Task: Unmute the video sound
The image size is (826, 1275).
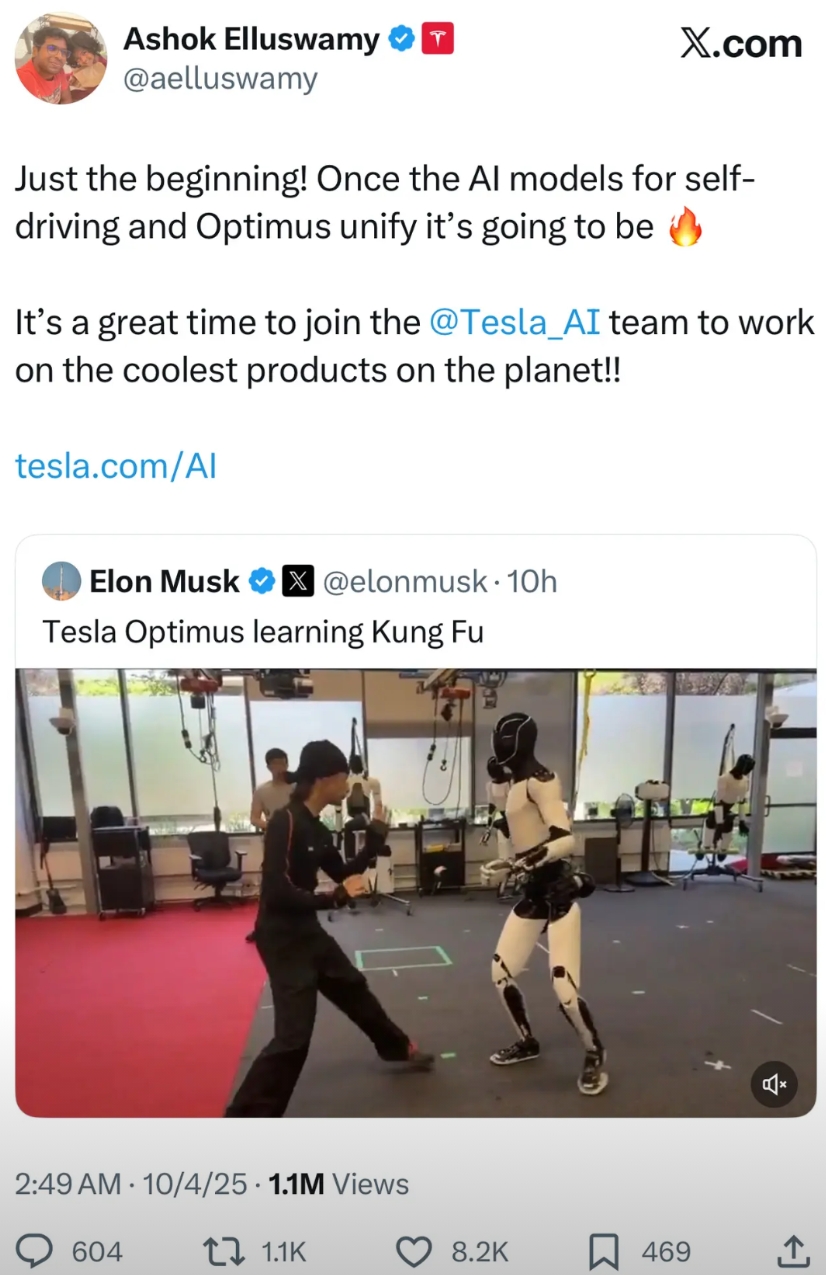Action: point(774,1084)
